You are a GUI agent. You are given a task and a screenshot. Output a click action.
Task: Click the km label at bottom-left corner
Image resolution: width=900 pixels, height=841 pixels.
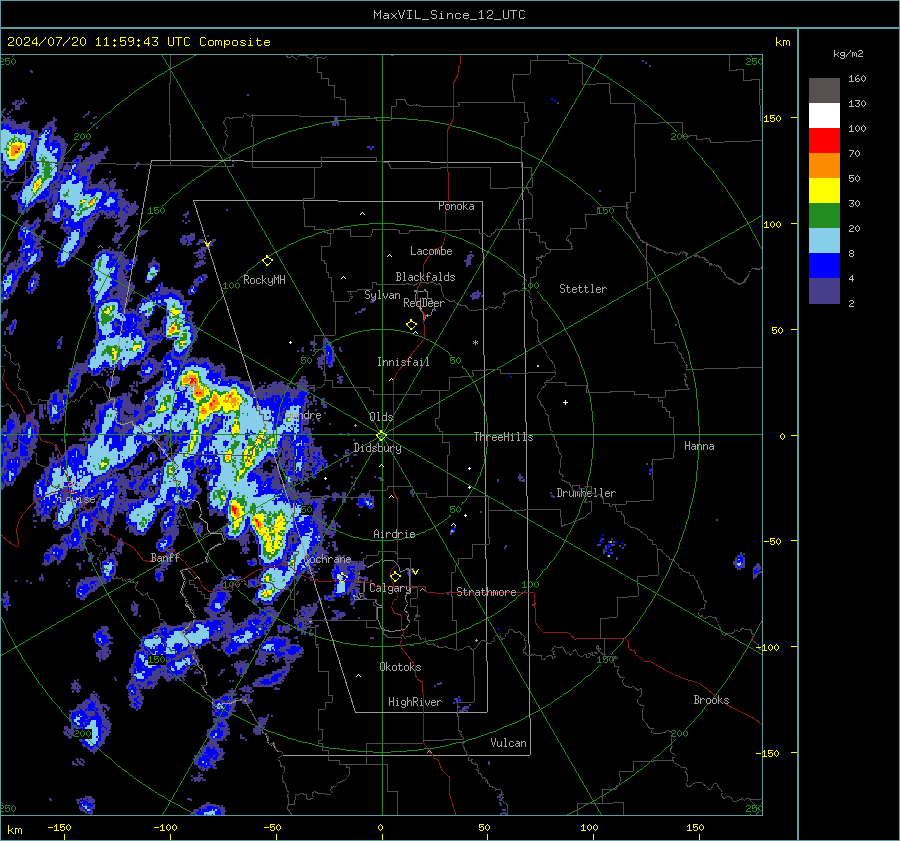14,830
